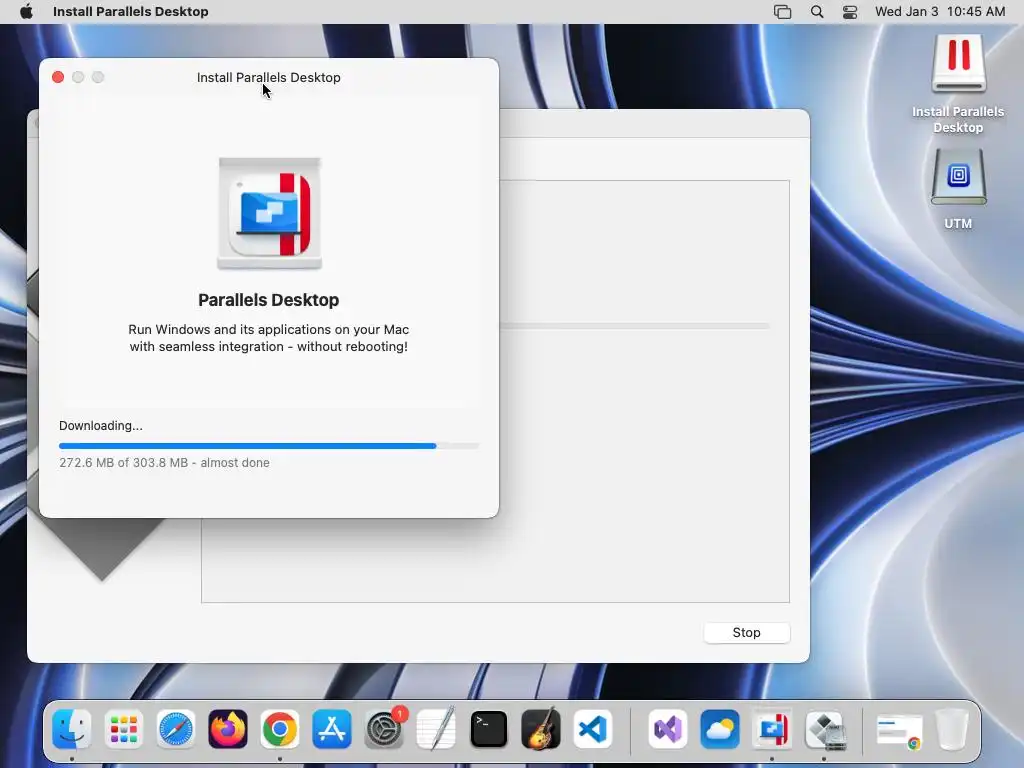The image size is (1024, 768).
Task: Open the Apple menu
Action: pyautogui.click(x=26, y=12)
